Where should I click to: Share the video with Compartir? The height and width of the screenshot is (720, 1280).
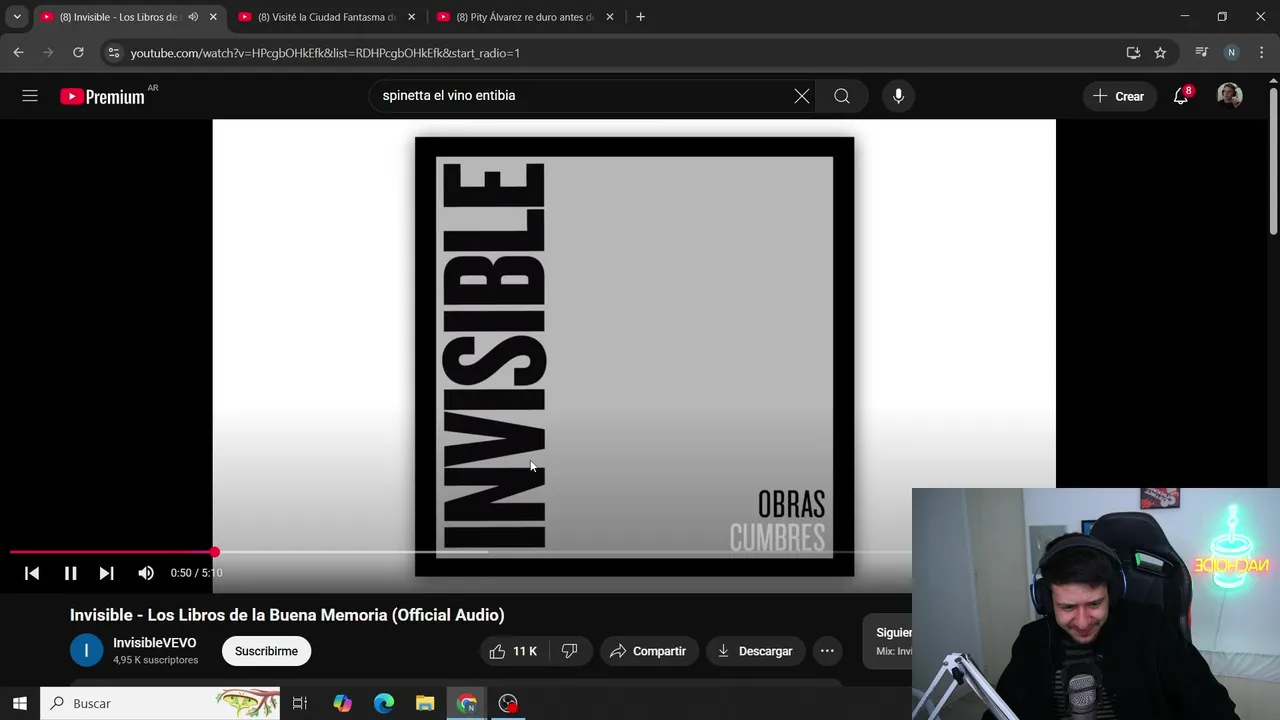point(648,651)
